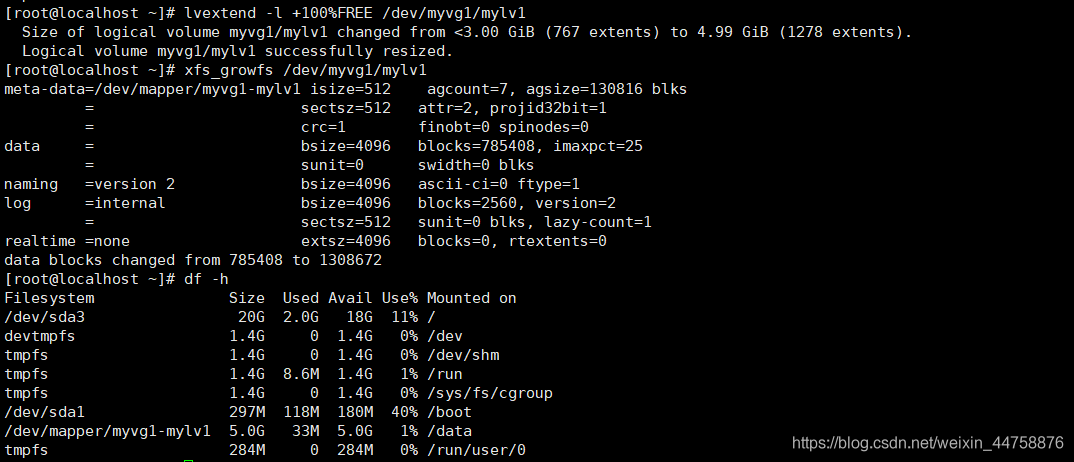
Task: Click the "meta-data=/dev/mapper/myvg1-mylv1" text
Action: 139,89
